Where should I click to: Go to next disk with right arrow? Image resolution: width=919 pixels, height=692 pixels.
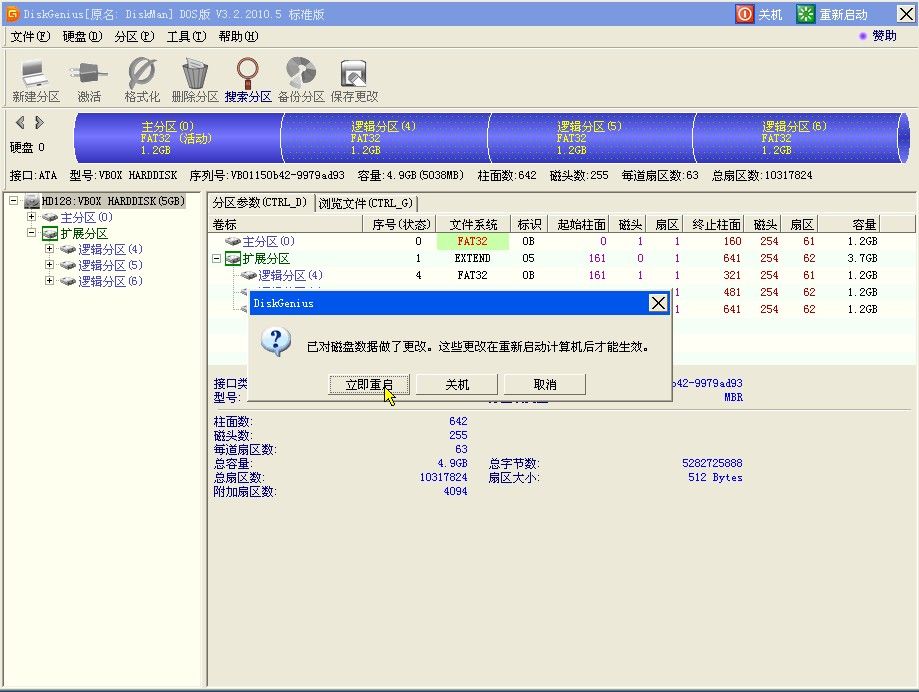[39, 122]
